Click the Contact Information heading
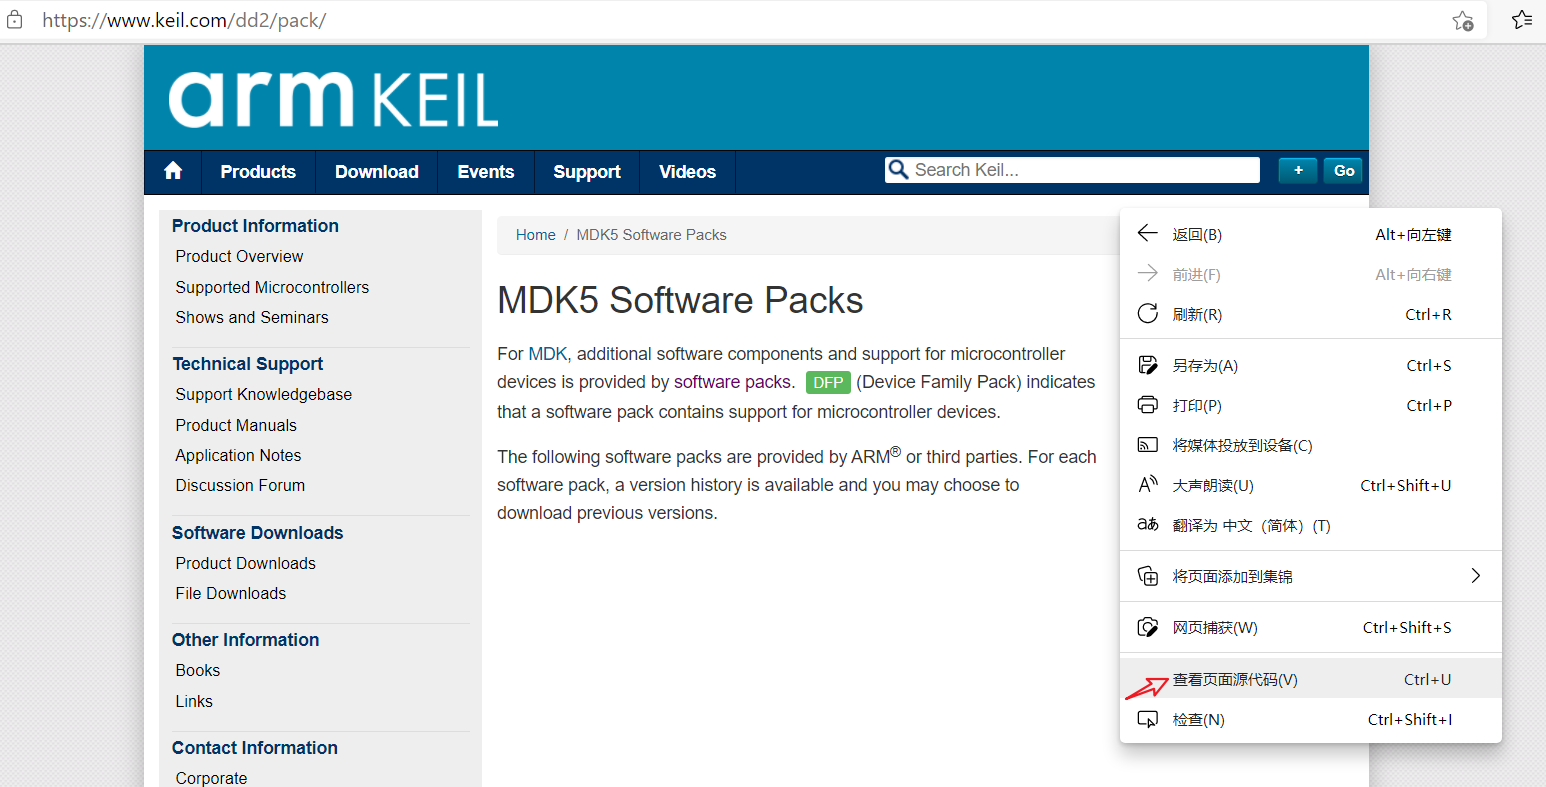The width and height of the screenshot is (1546, 787). click(255, 748)
